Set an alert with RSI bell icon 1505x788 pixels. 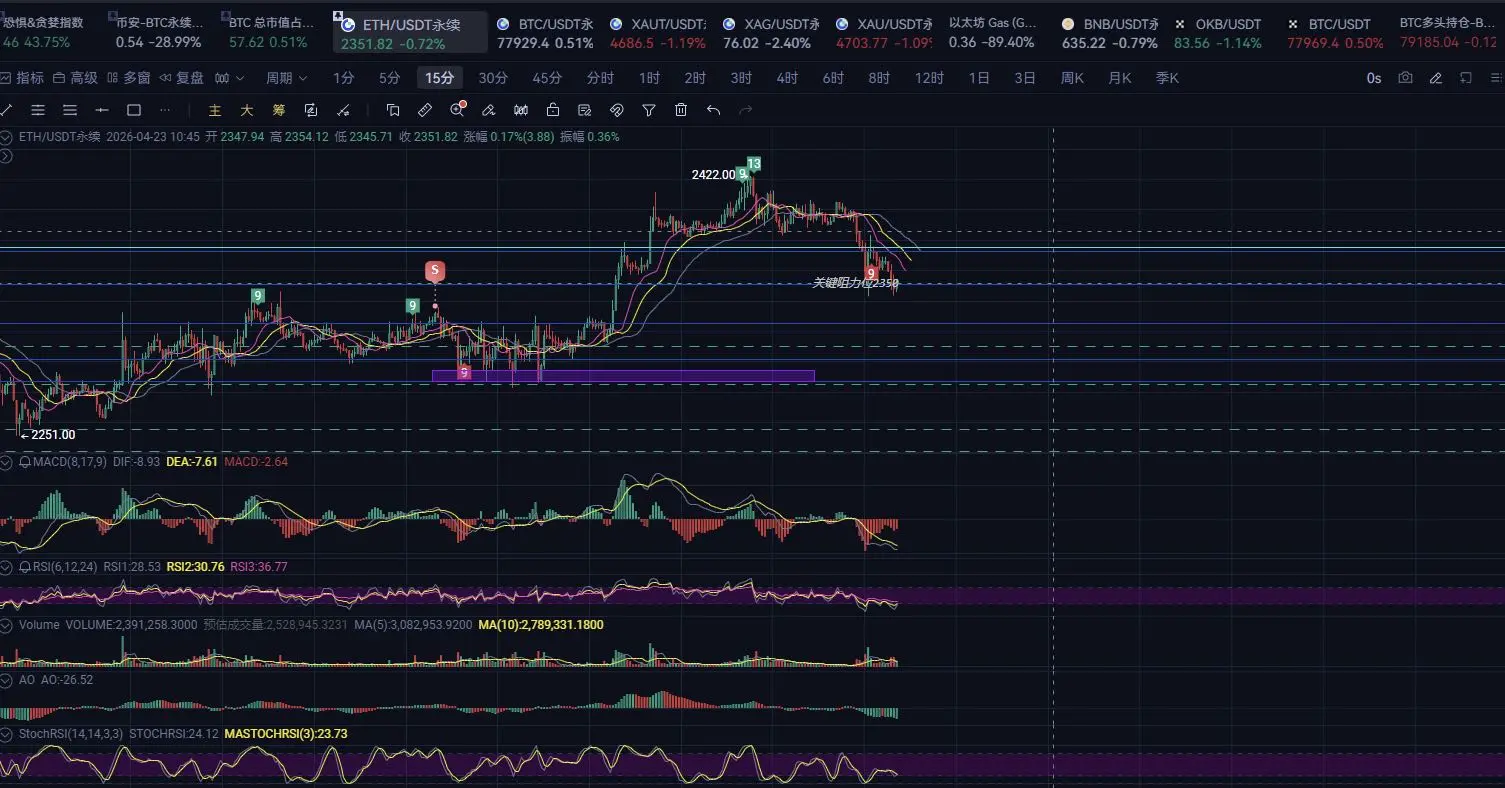click(25, 567)
